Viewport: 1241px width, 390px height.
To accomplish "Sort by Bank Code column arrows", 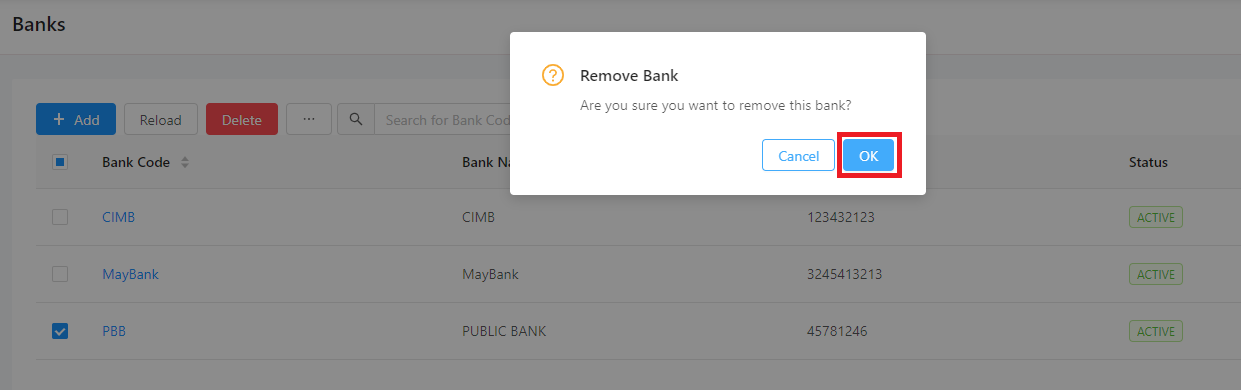I will click(x=184, y=162).
